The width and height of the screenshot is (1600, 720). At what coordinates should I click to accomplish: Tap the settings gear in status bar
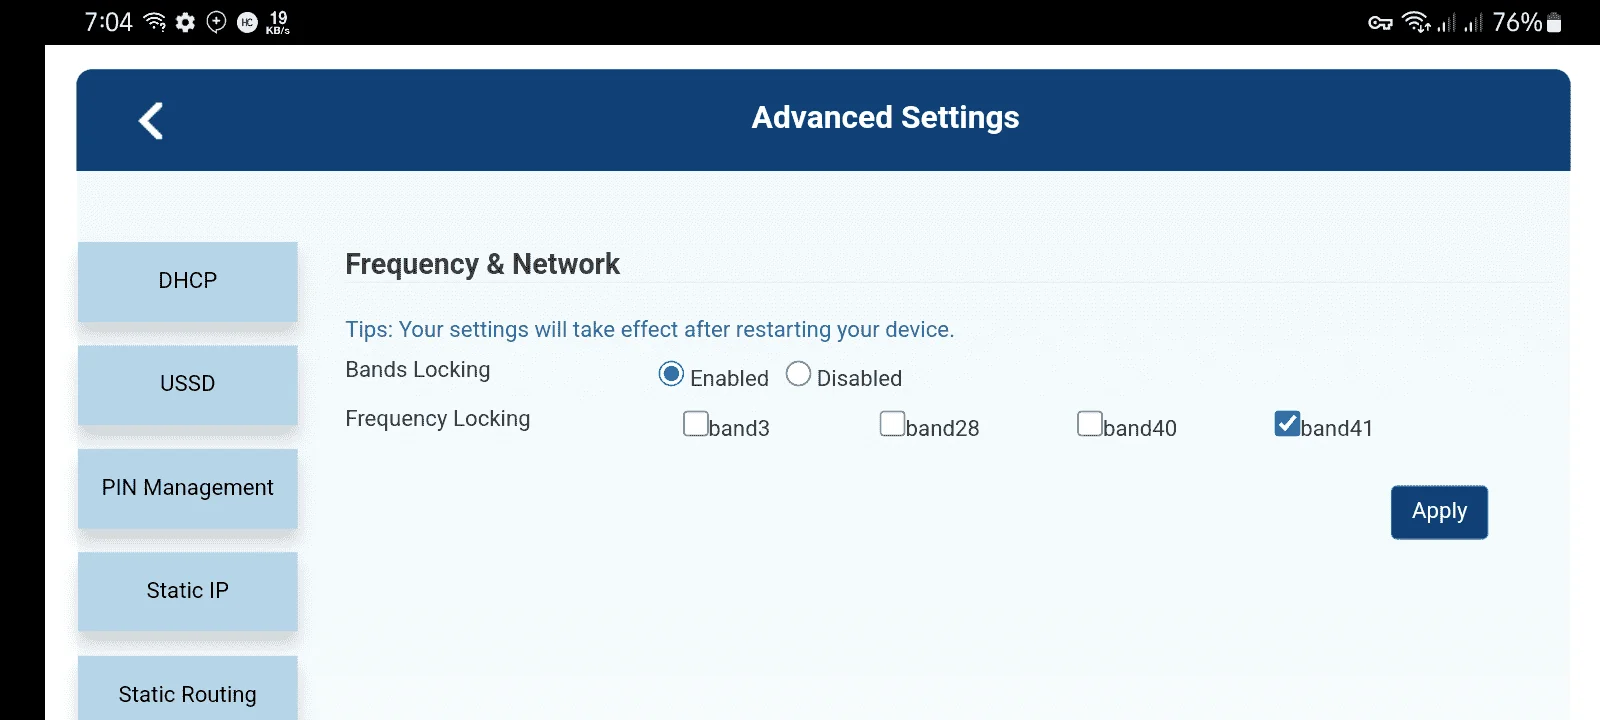coord(185,22)
